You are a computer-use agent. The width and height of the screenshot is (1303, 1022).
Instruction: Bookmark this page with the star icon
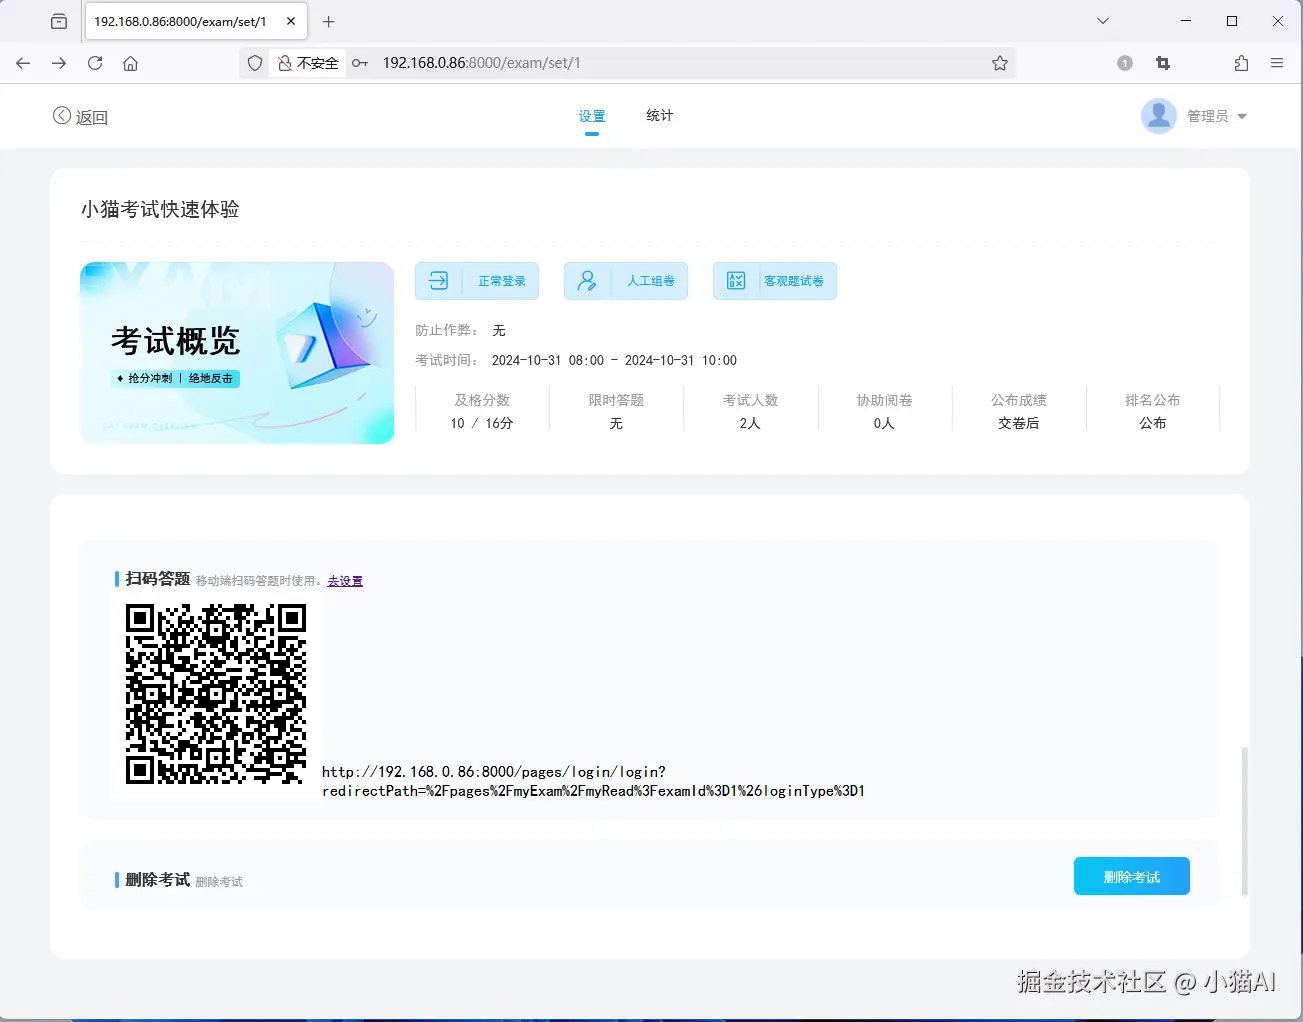point(1000,62)
